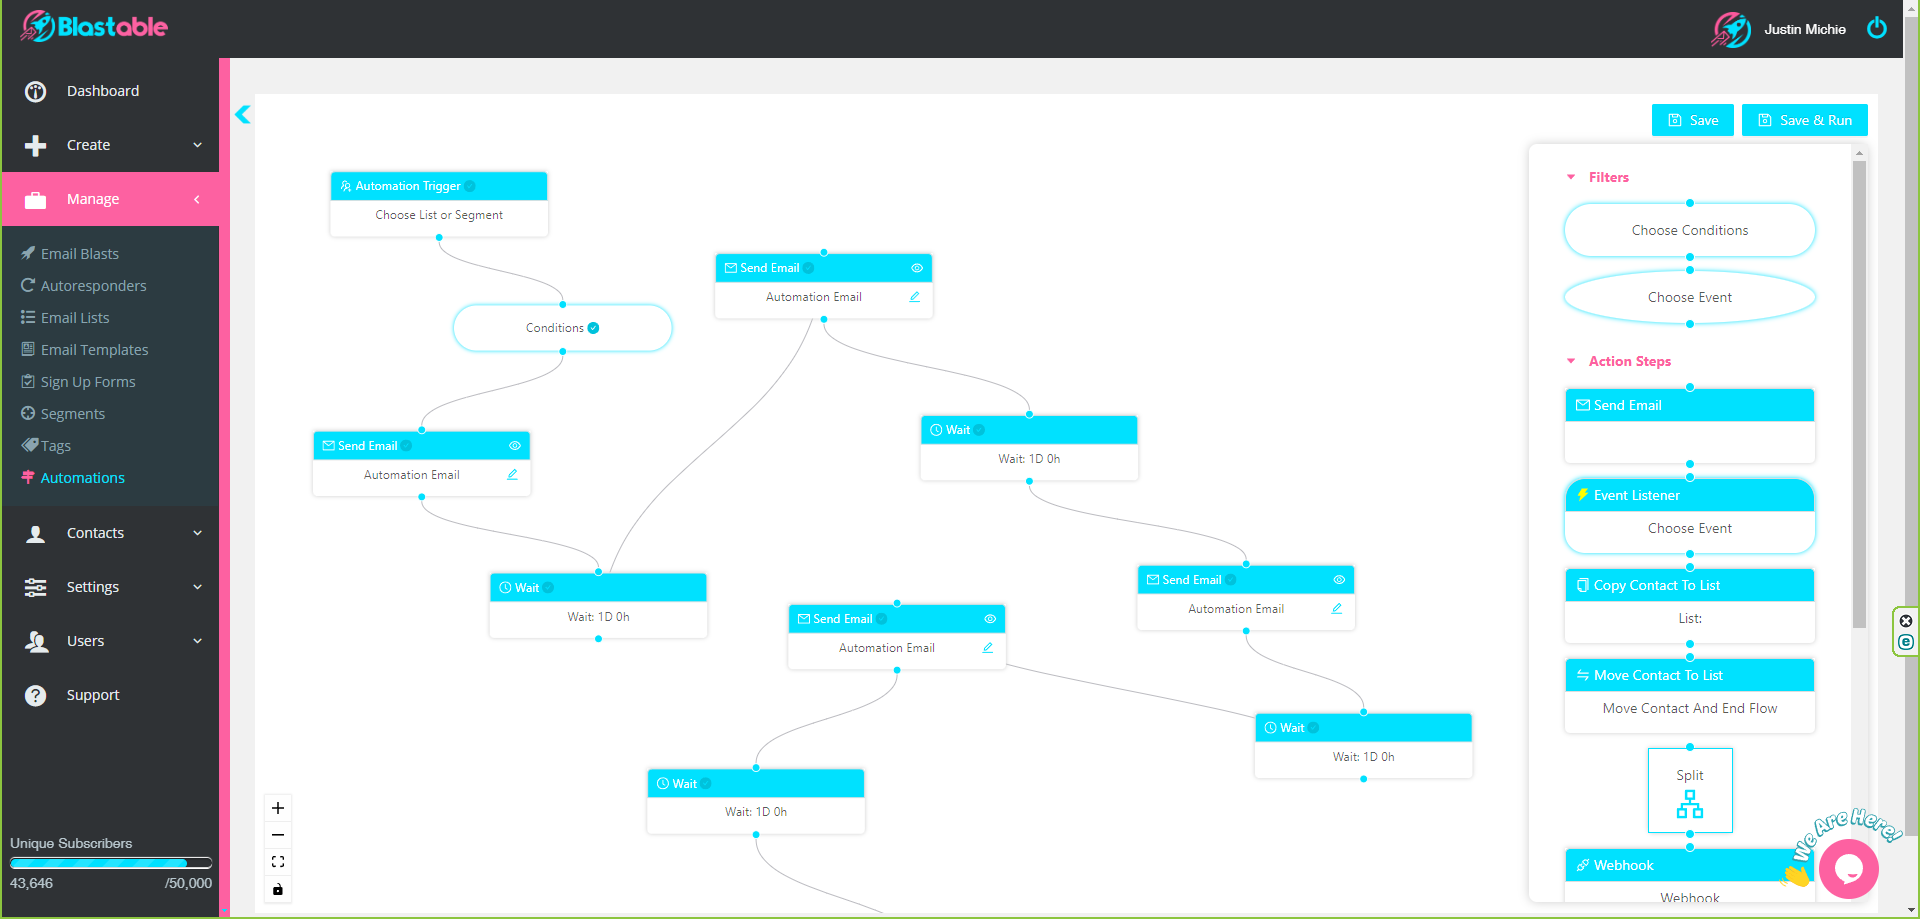Screen dimensions: 1920x919
Task: Collapse the Filters section
Action: point(1570,177)
